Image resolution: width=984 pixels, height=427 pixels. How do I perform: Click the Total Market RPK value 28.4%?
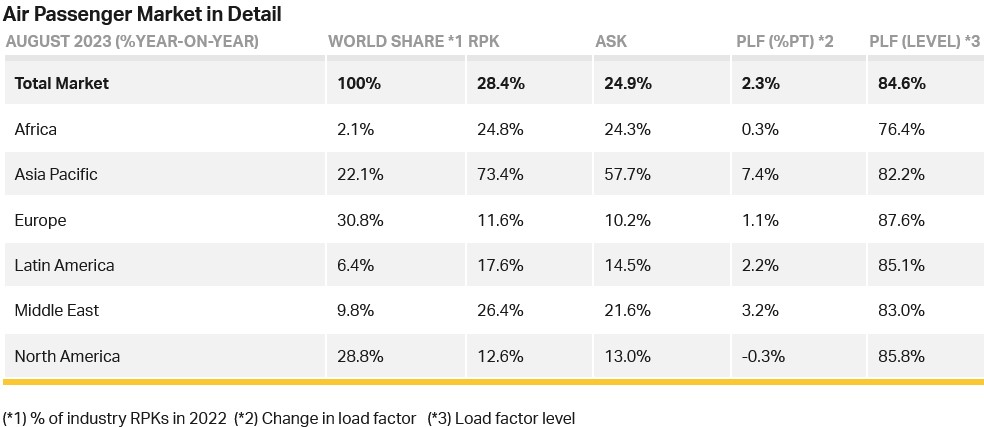click(500, 84)
